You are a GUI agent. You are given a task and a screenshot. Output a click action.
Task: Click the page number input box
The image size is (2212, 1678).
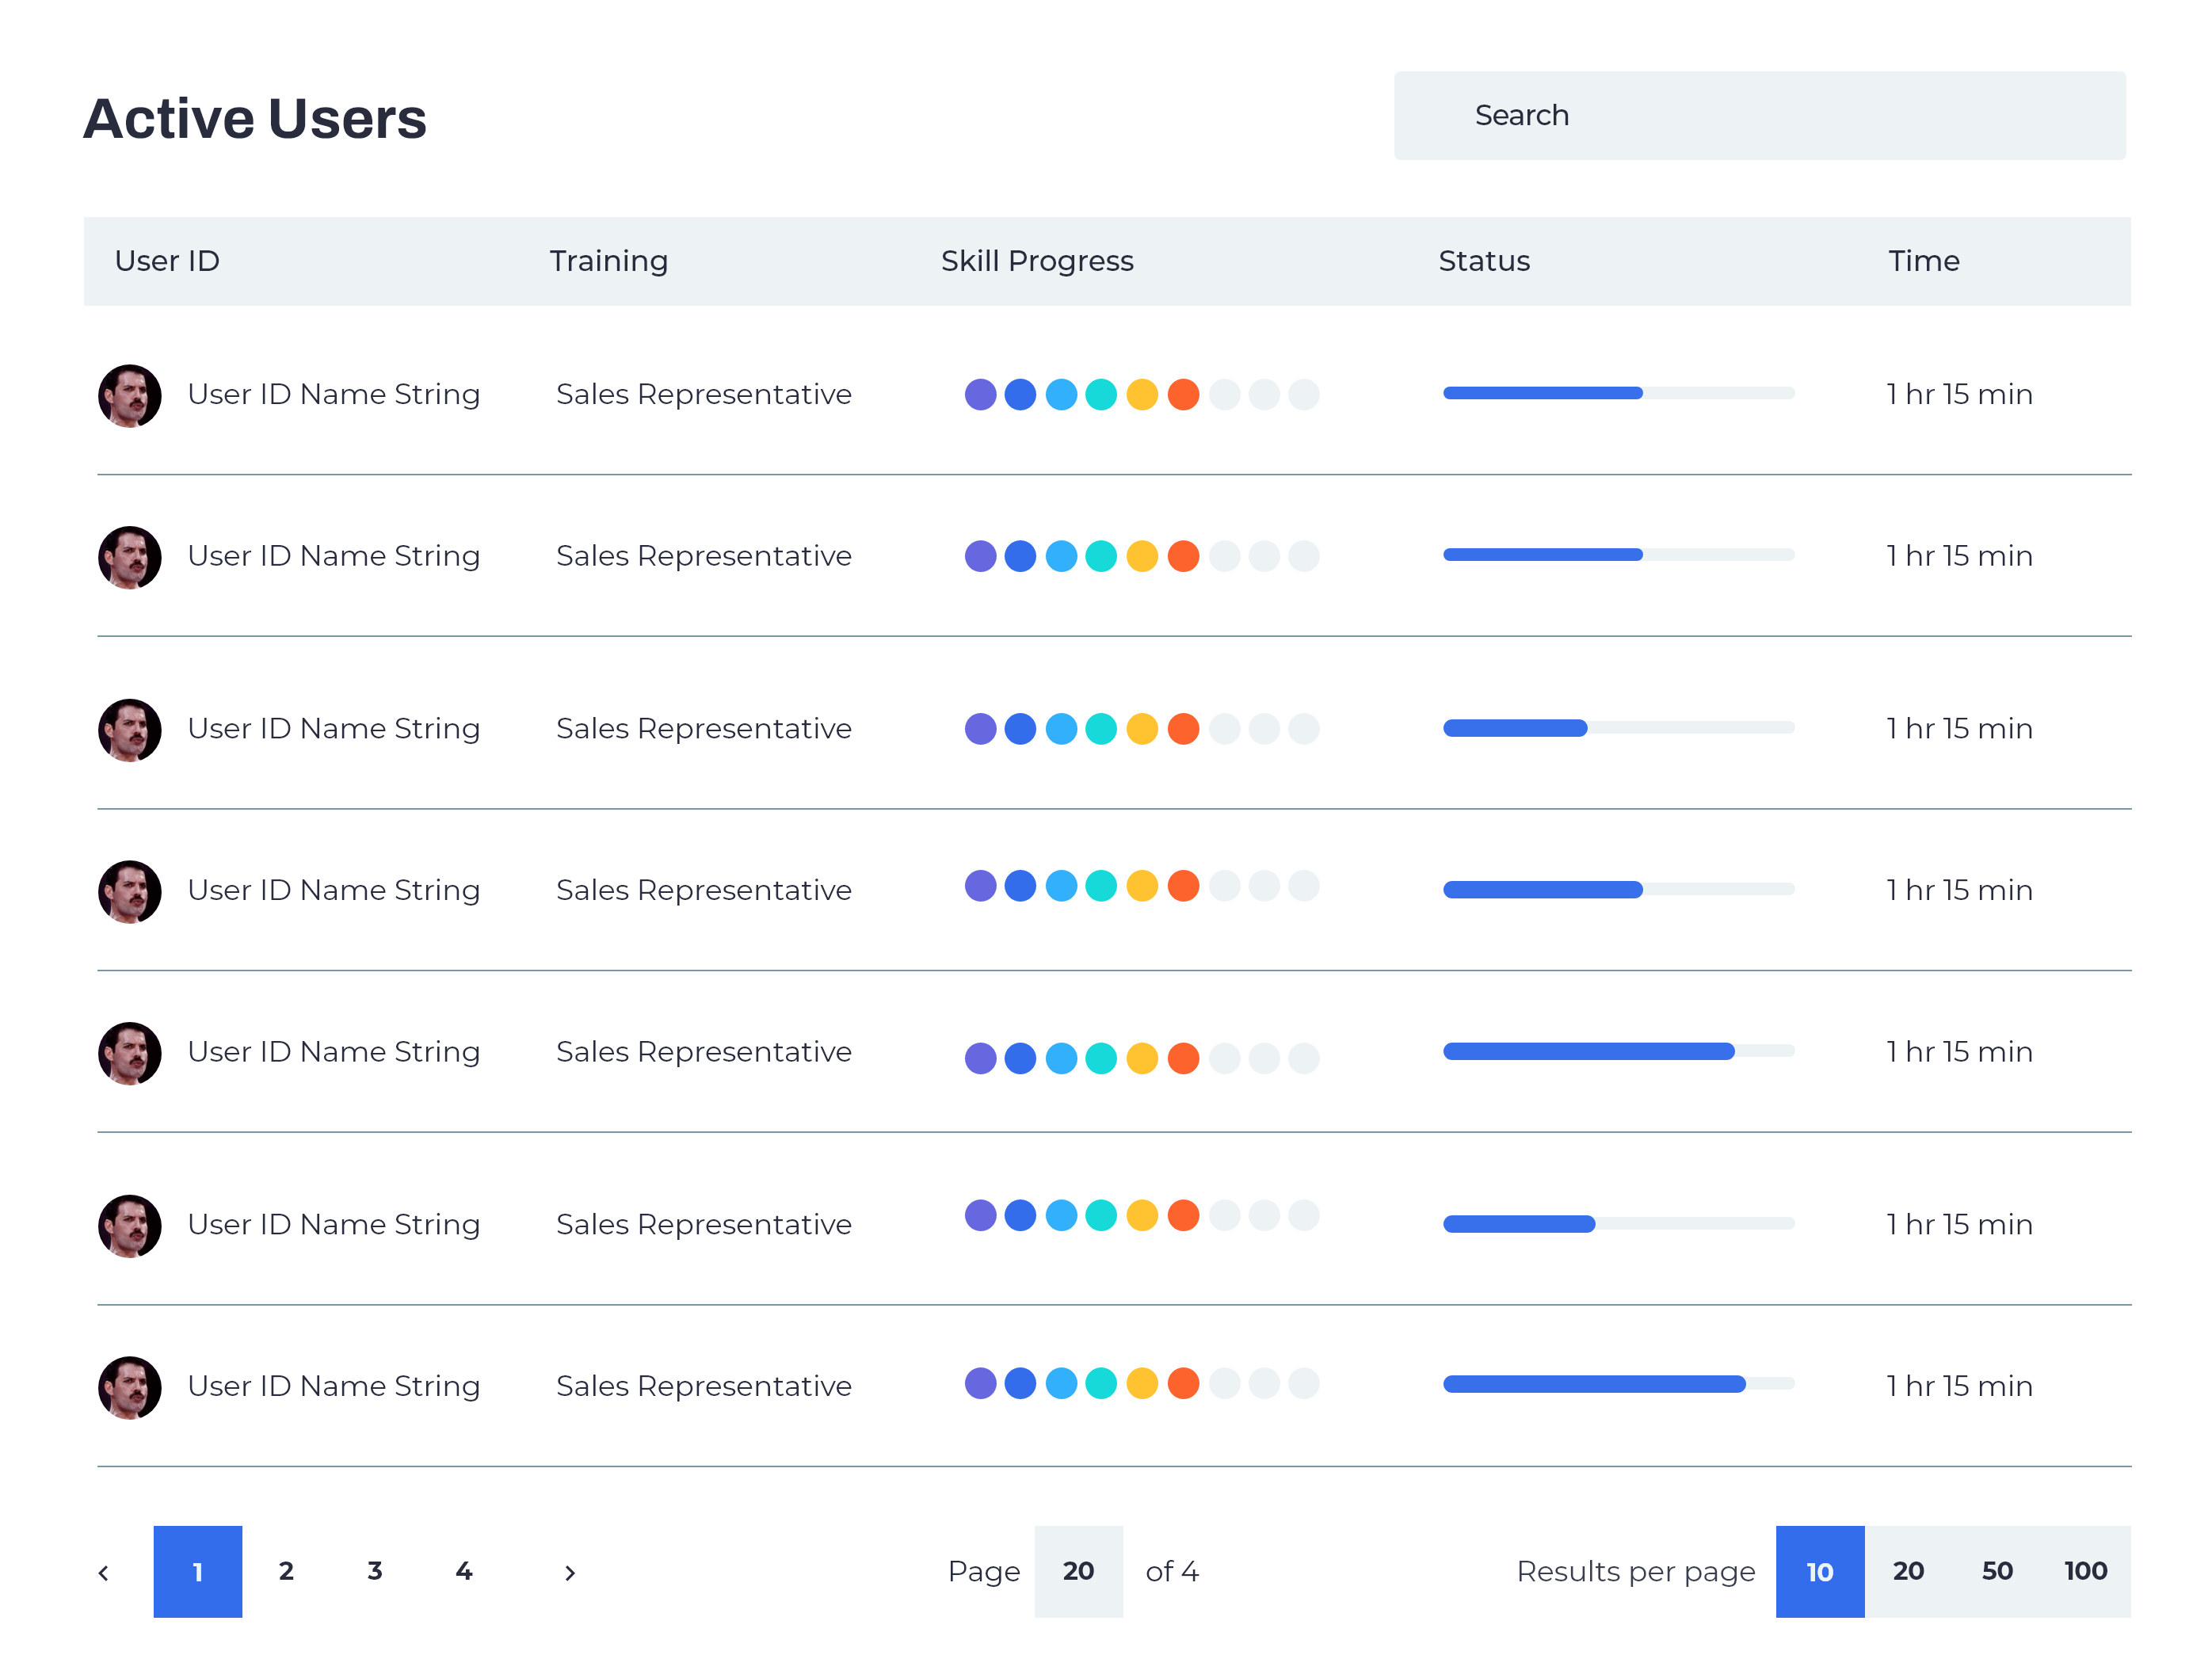[1078, 1571]
